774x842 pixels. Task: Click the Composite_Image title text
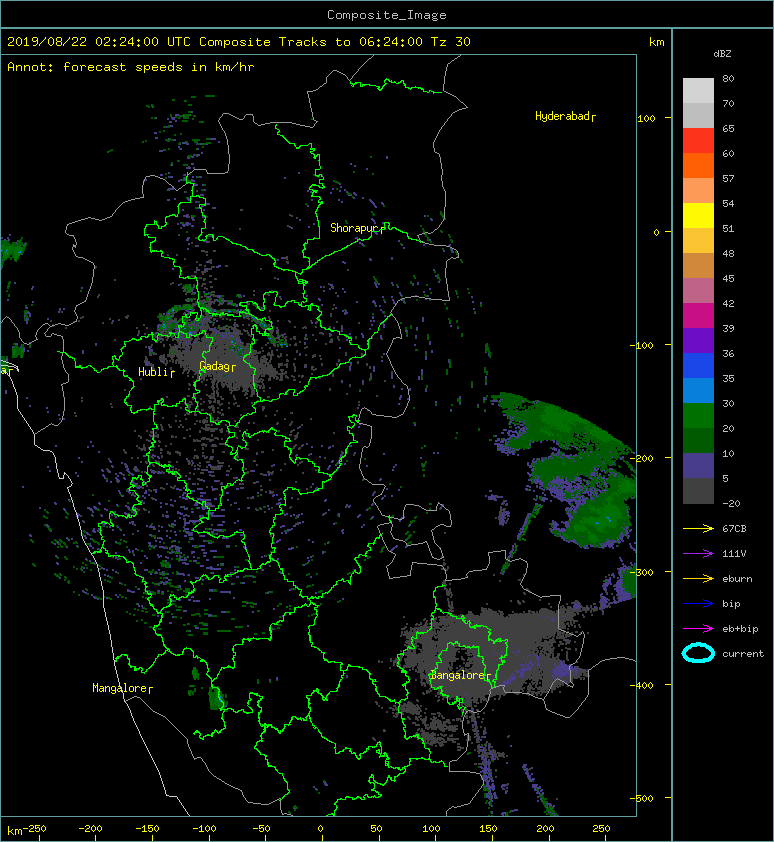click(x=387, y=15)
